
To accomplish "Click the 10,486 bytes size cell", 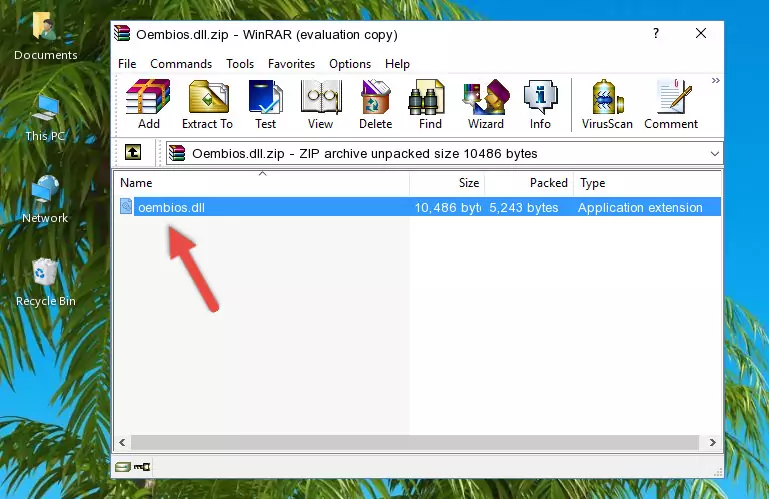I will point(447,208).
